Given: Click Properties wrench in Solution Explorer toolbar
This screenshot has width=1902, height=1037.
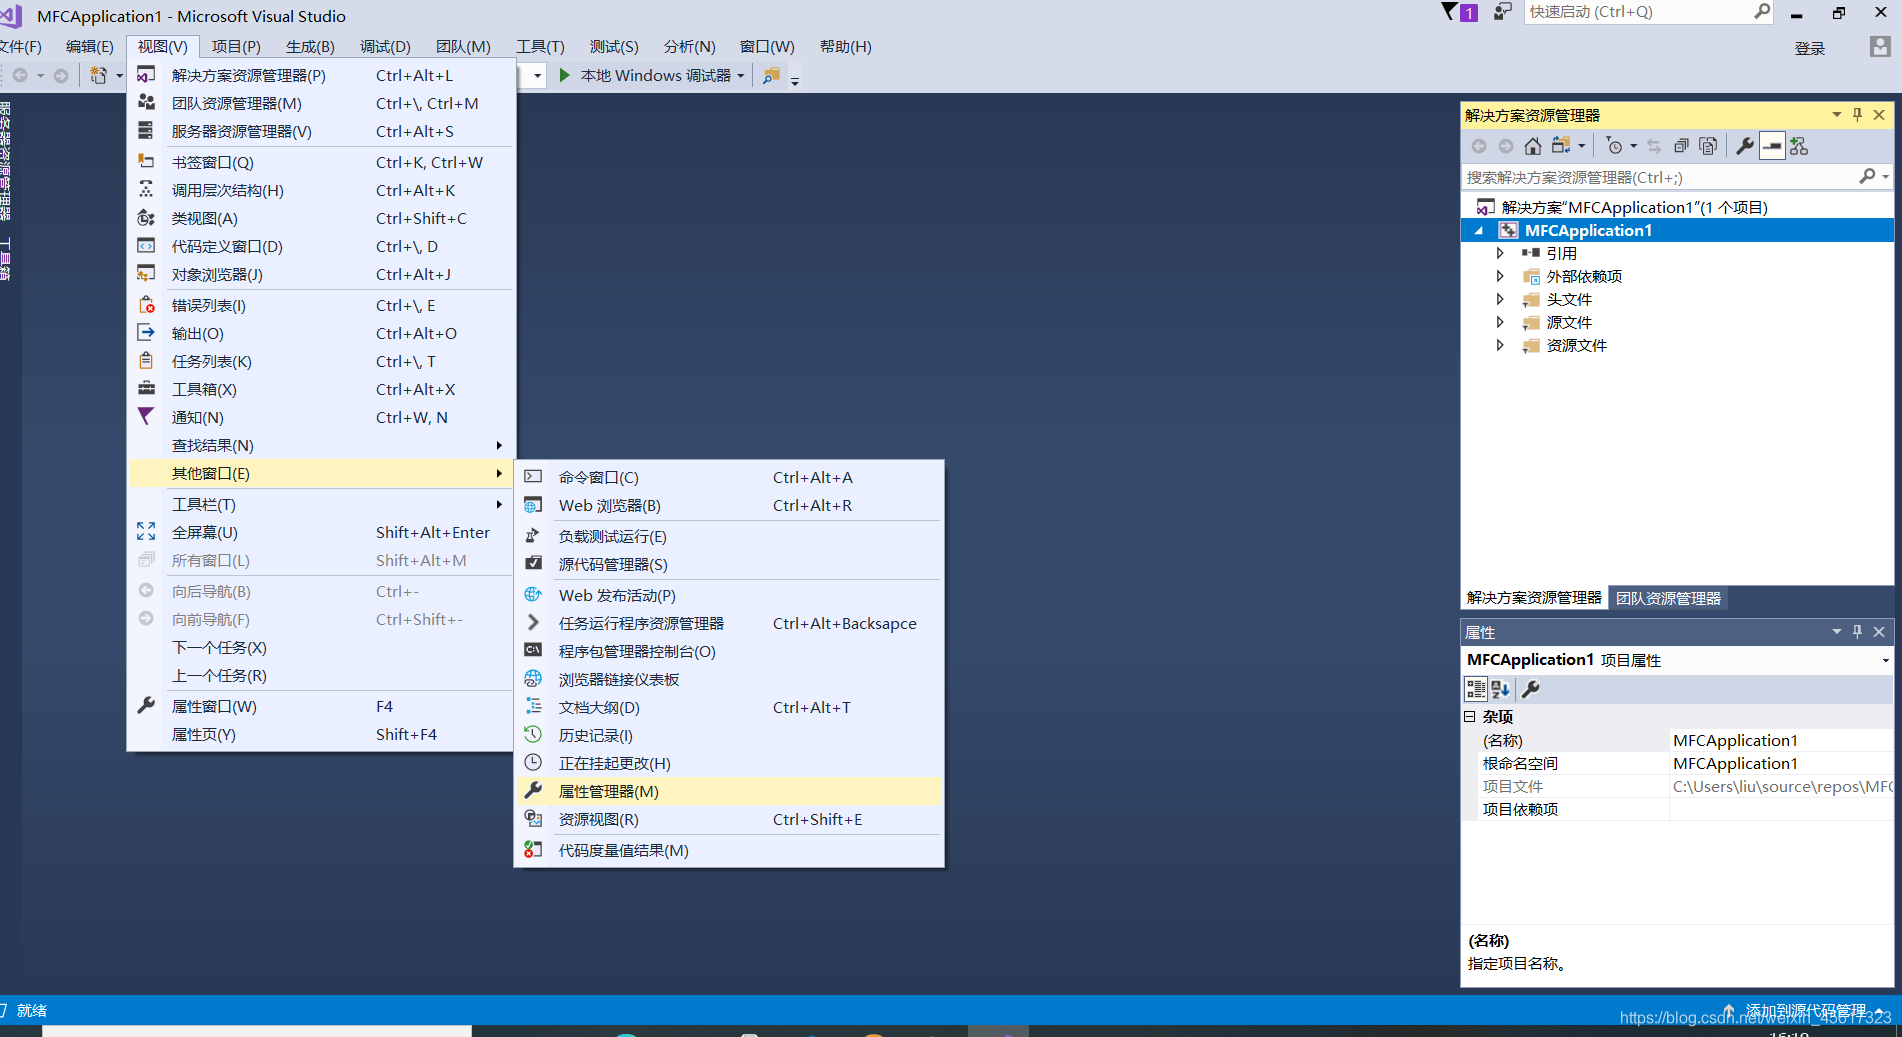Looking at the screenshot, I should tap(1745, 146).
